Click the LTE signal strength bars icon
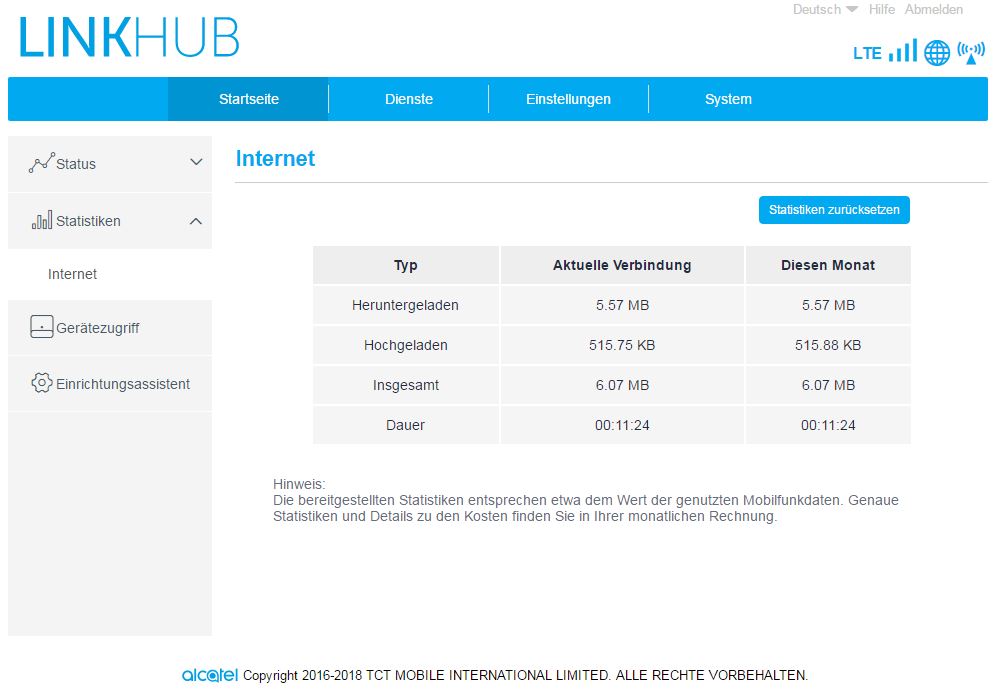This screenshot has height=699, width=994. (x=902, y=51)
